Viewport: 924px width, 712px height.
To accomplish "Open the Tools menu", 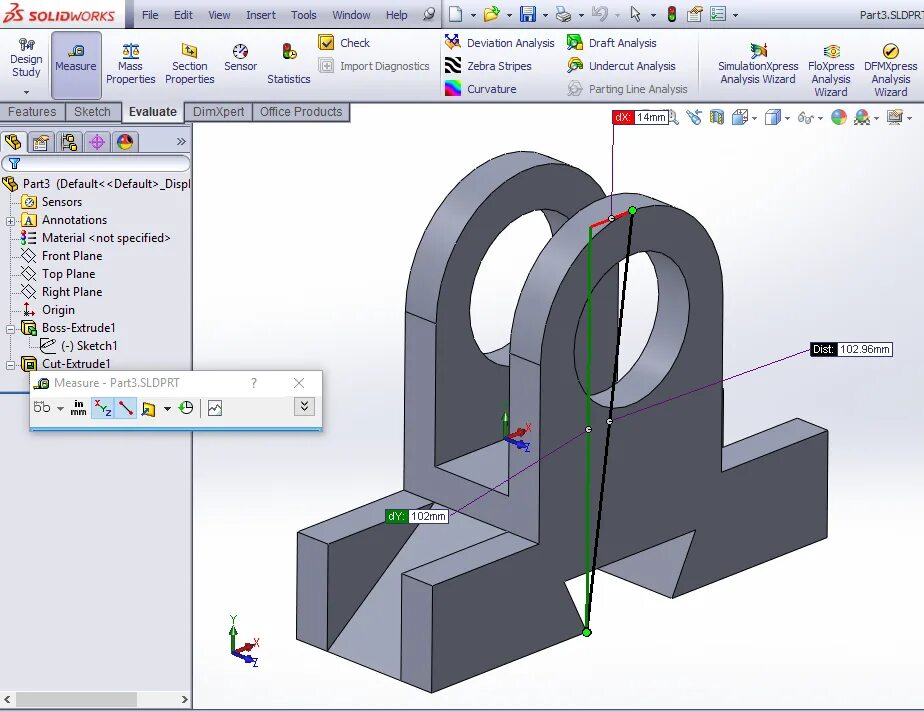I will coord(303,15).
